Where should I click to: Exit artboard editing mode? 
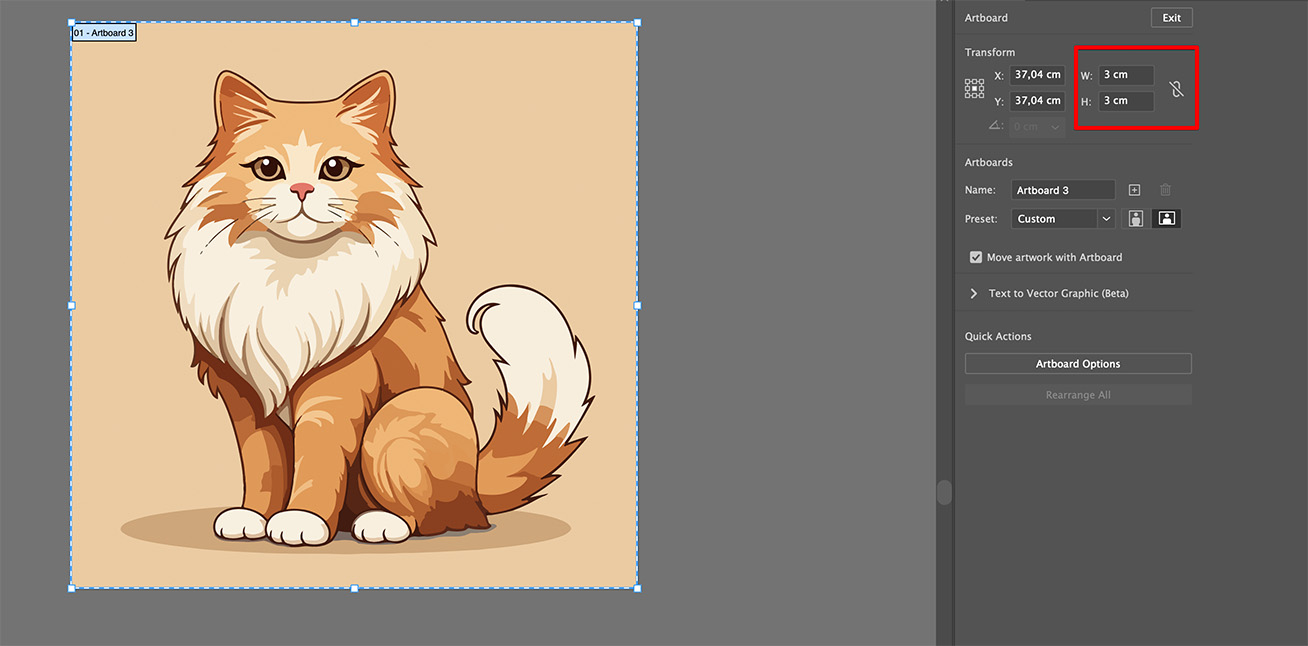tap(1171, 17)
